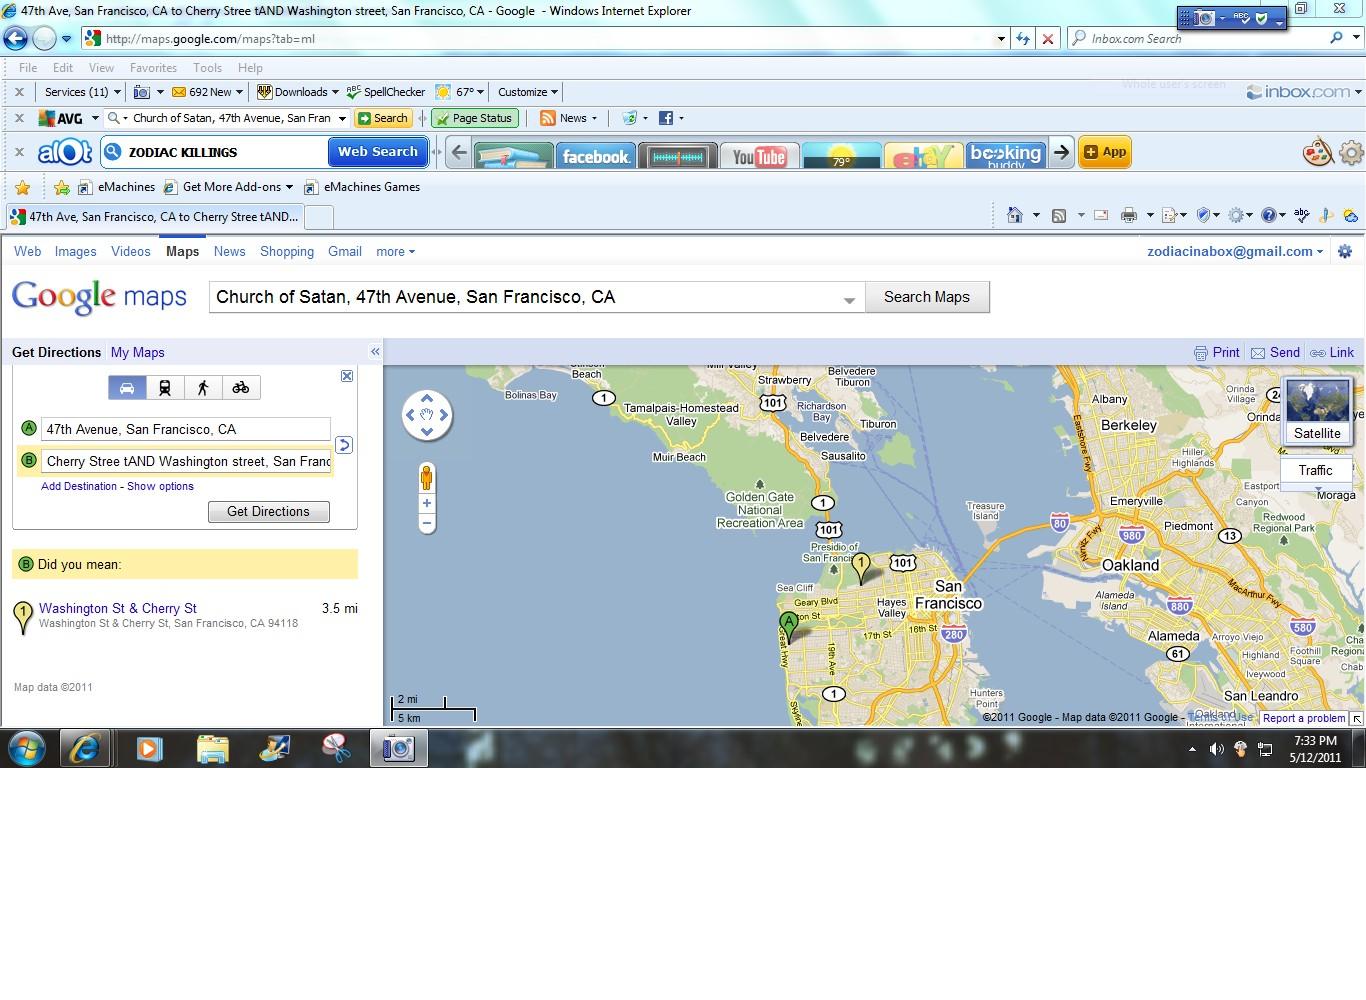This screenshot has width=1366, height=1000.
Task: Select the public transit directions icon
Action: 165,388
